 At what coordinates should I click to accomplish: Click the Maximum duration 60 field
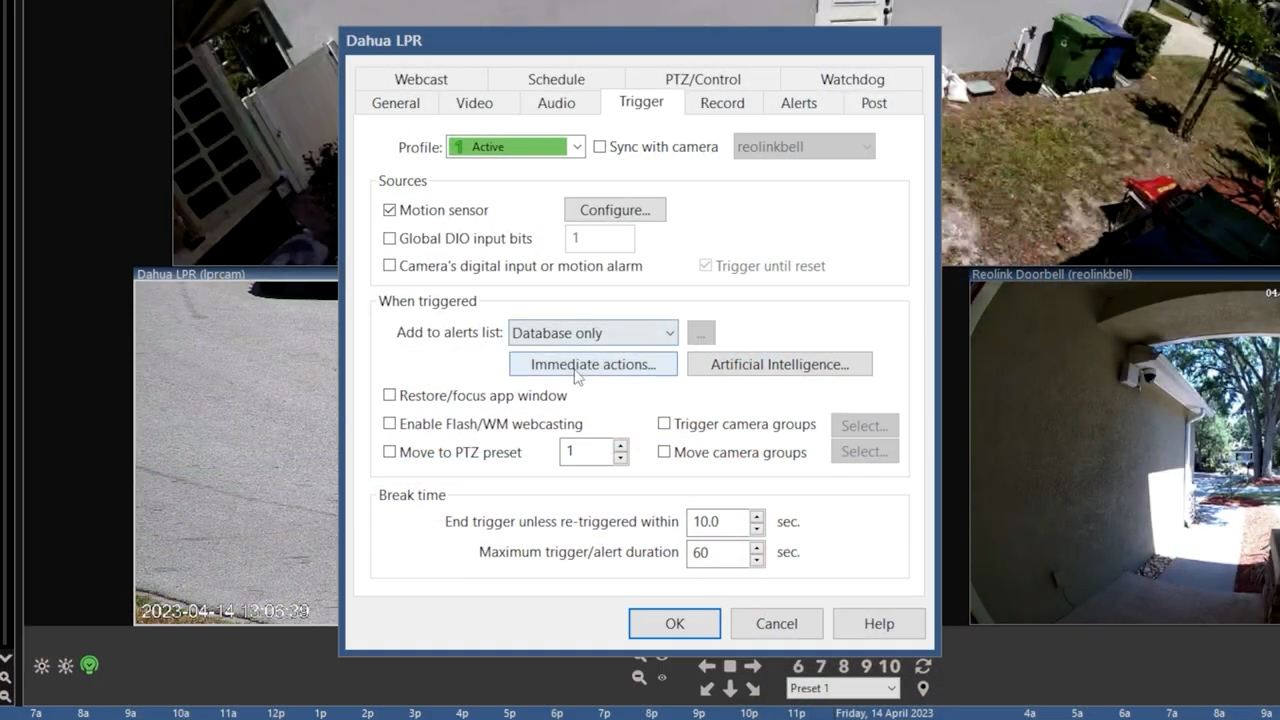pyautogui.click(x=718, y=552)
